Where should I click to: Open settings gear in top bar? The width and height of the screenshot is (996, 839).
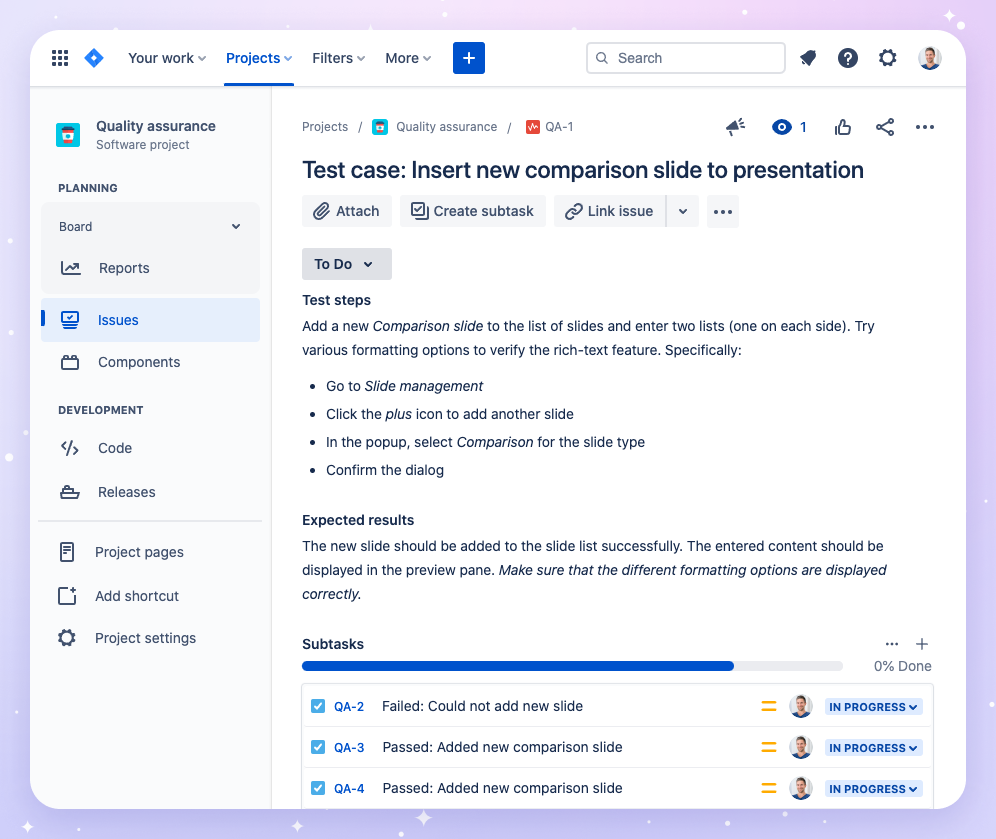(887, 58)
